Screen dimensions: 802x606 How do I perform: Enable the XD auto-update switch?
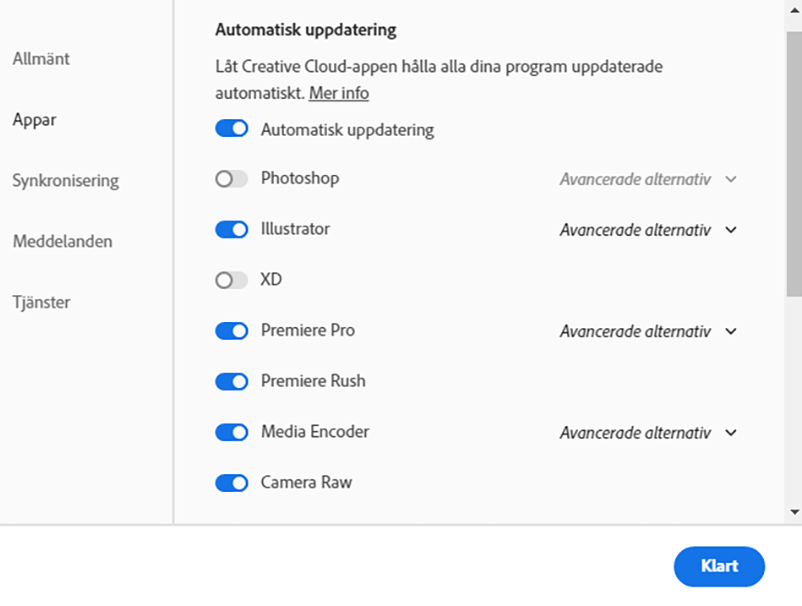click(x=231, y=280)
